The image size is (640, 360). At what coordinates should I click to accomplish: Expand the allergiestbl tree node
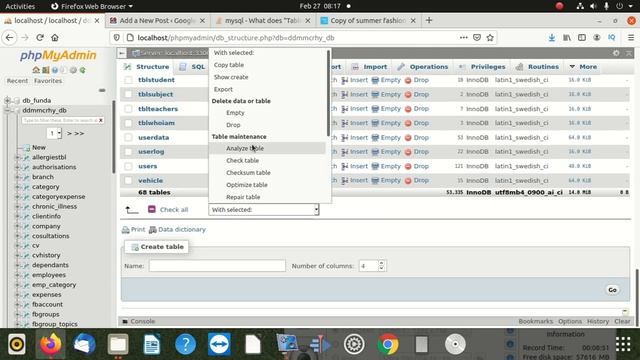pyautogui.click(x=18, y=157)
